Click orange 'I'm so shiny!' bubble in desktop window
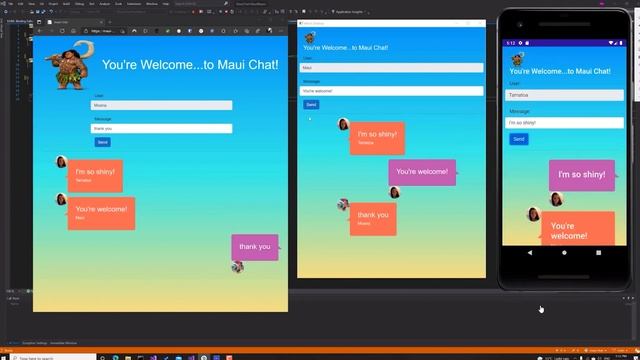This screenshot has width=640, height=360. click(x=377, y=138)
